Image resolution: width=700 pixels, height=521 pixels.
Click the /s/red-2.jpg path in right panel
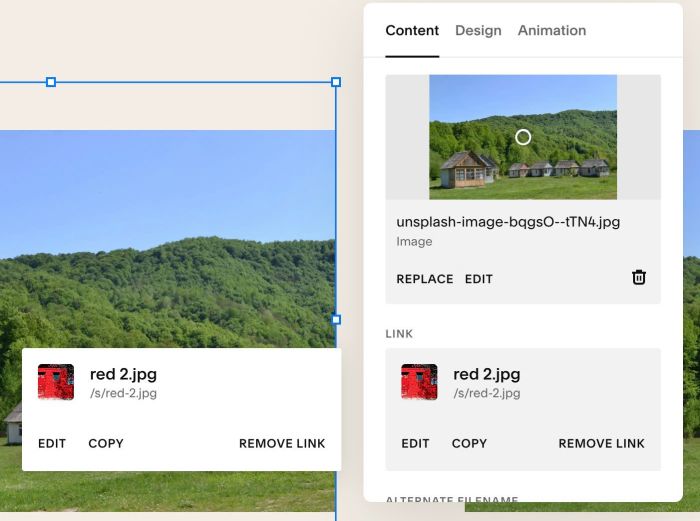(487, 393)
